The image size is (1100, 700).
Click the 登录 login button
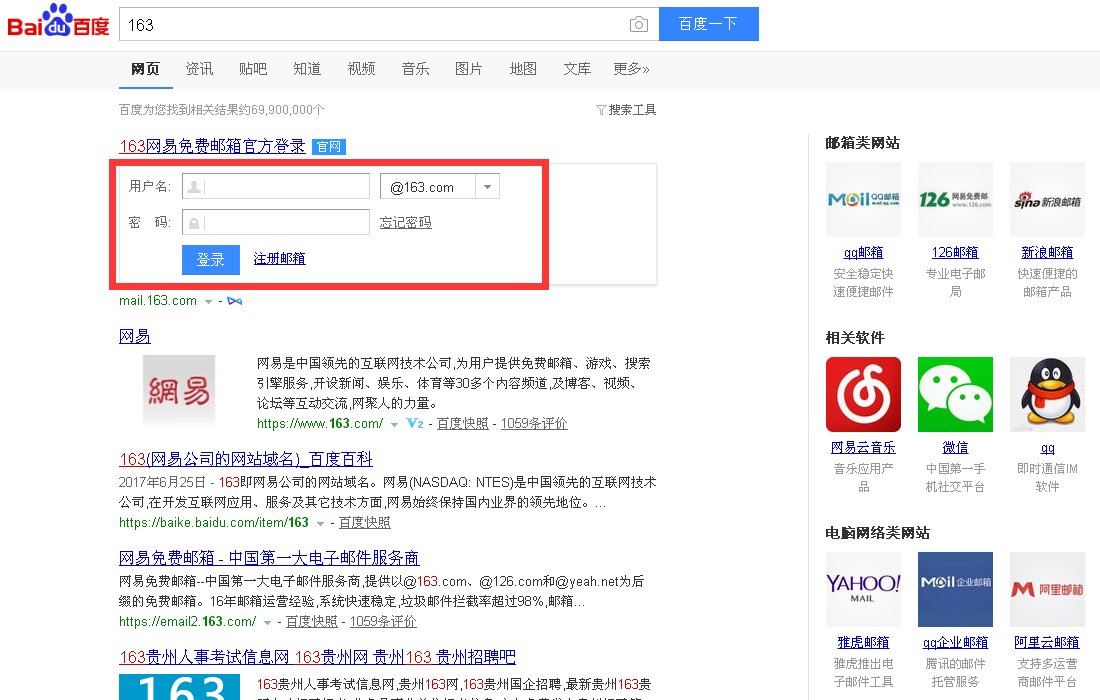click(x=210, y=260)
